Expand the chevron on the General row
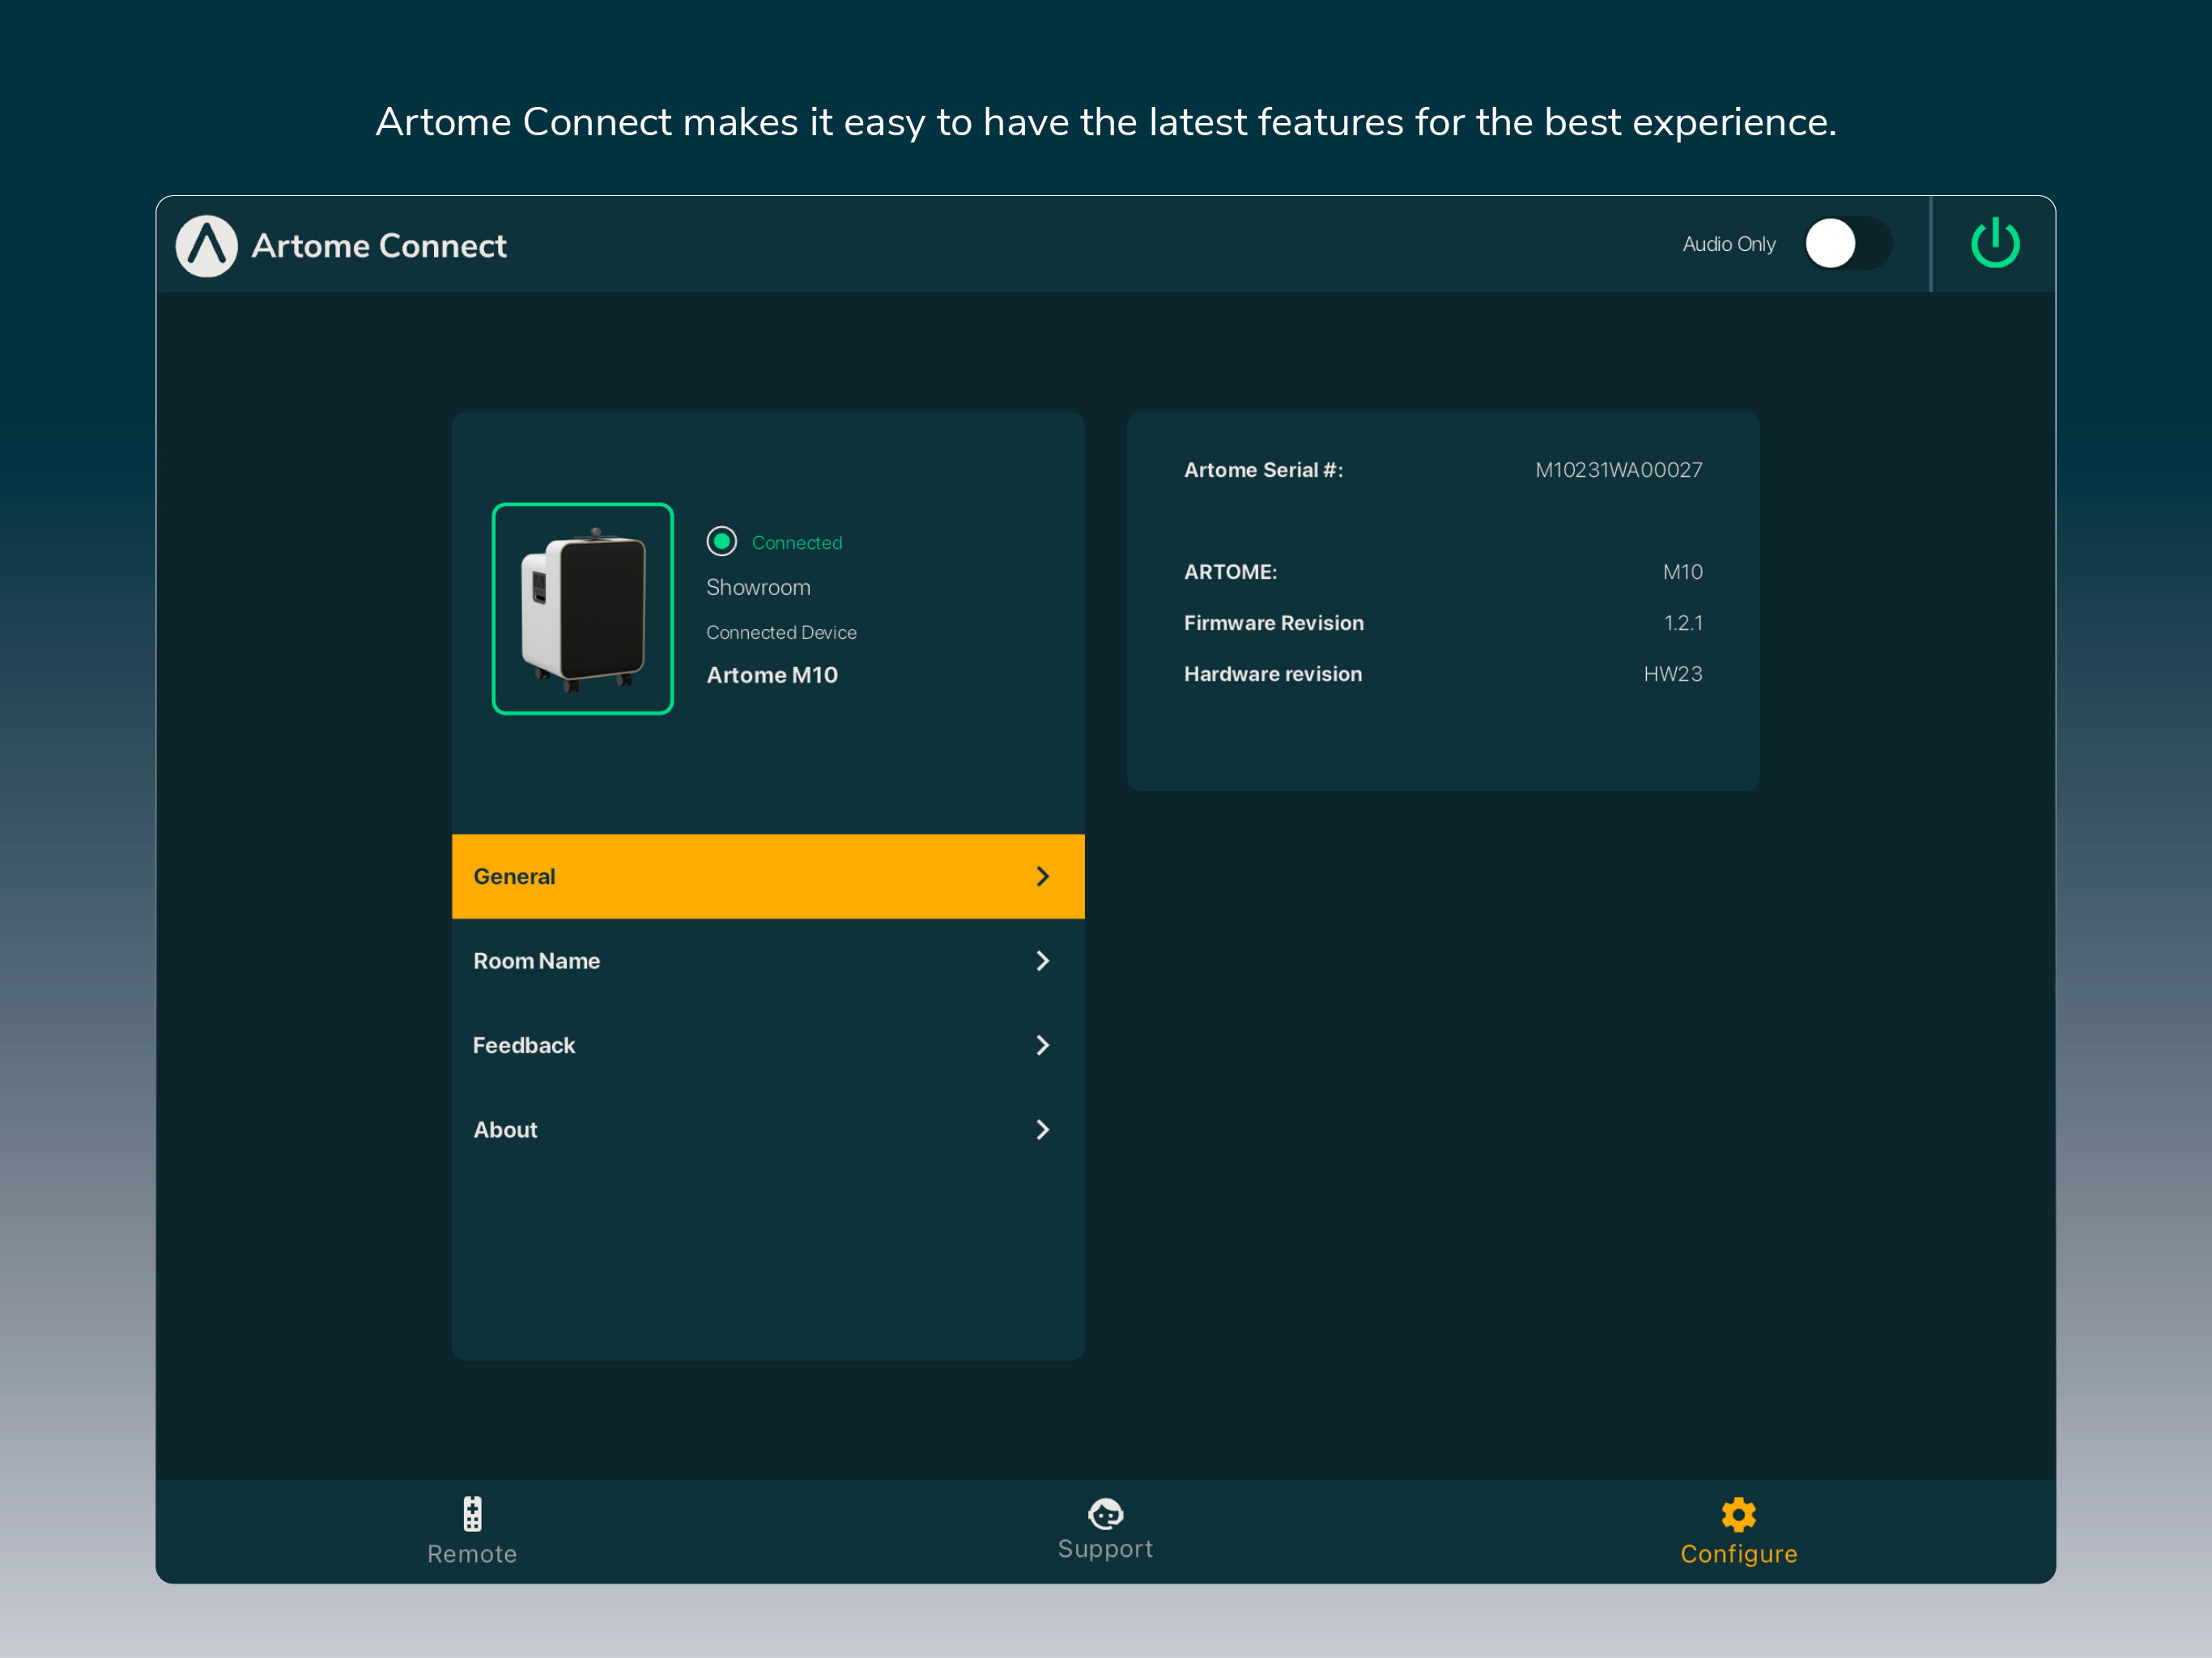Image resolution: width=2212 pixels, height=1658 pixels. pyautogui.click(x=1042, y=876)
